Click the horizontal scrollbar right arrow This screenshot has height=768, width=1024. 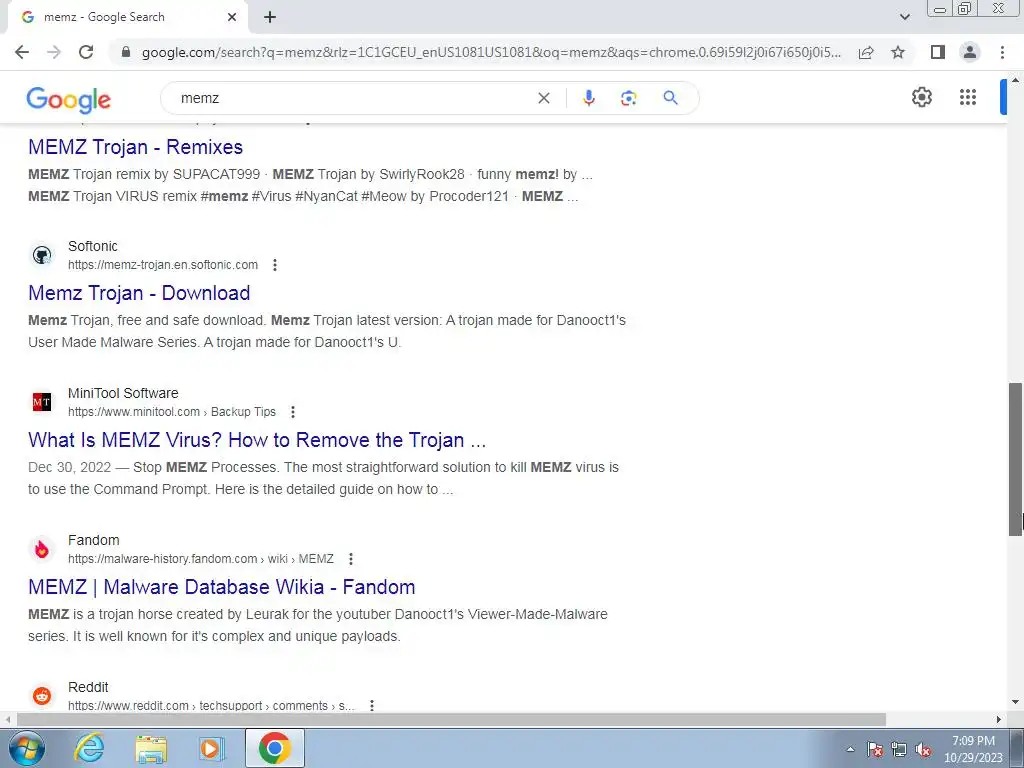click(999, 719)
